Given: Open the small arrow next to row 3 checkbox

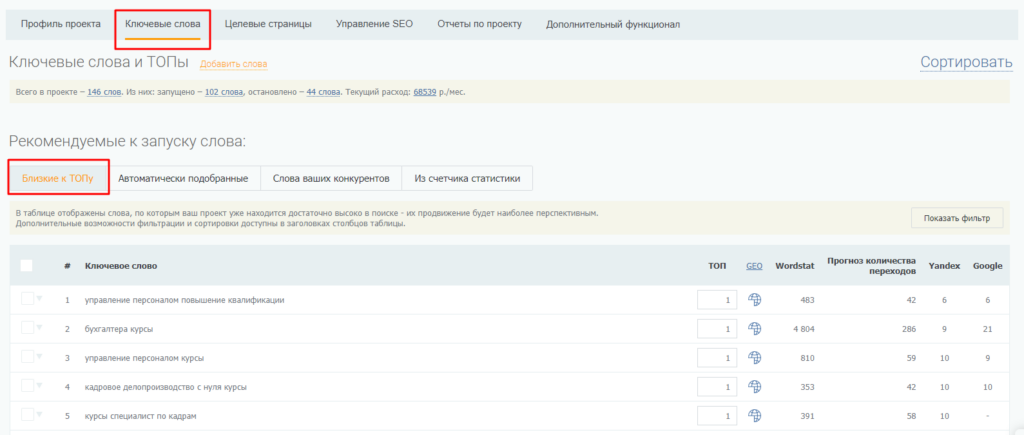Looking at the screenshot, I should [x=41, y=357].
